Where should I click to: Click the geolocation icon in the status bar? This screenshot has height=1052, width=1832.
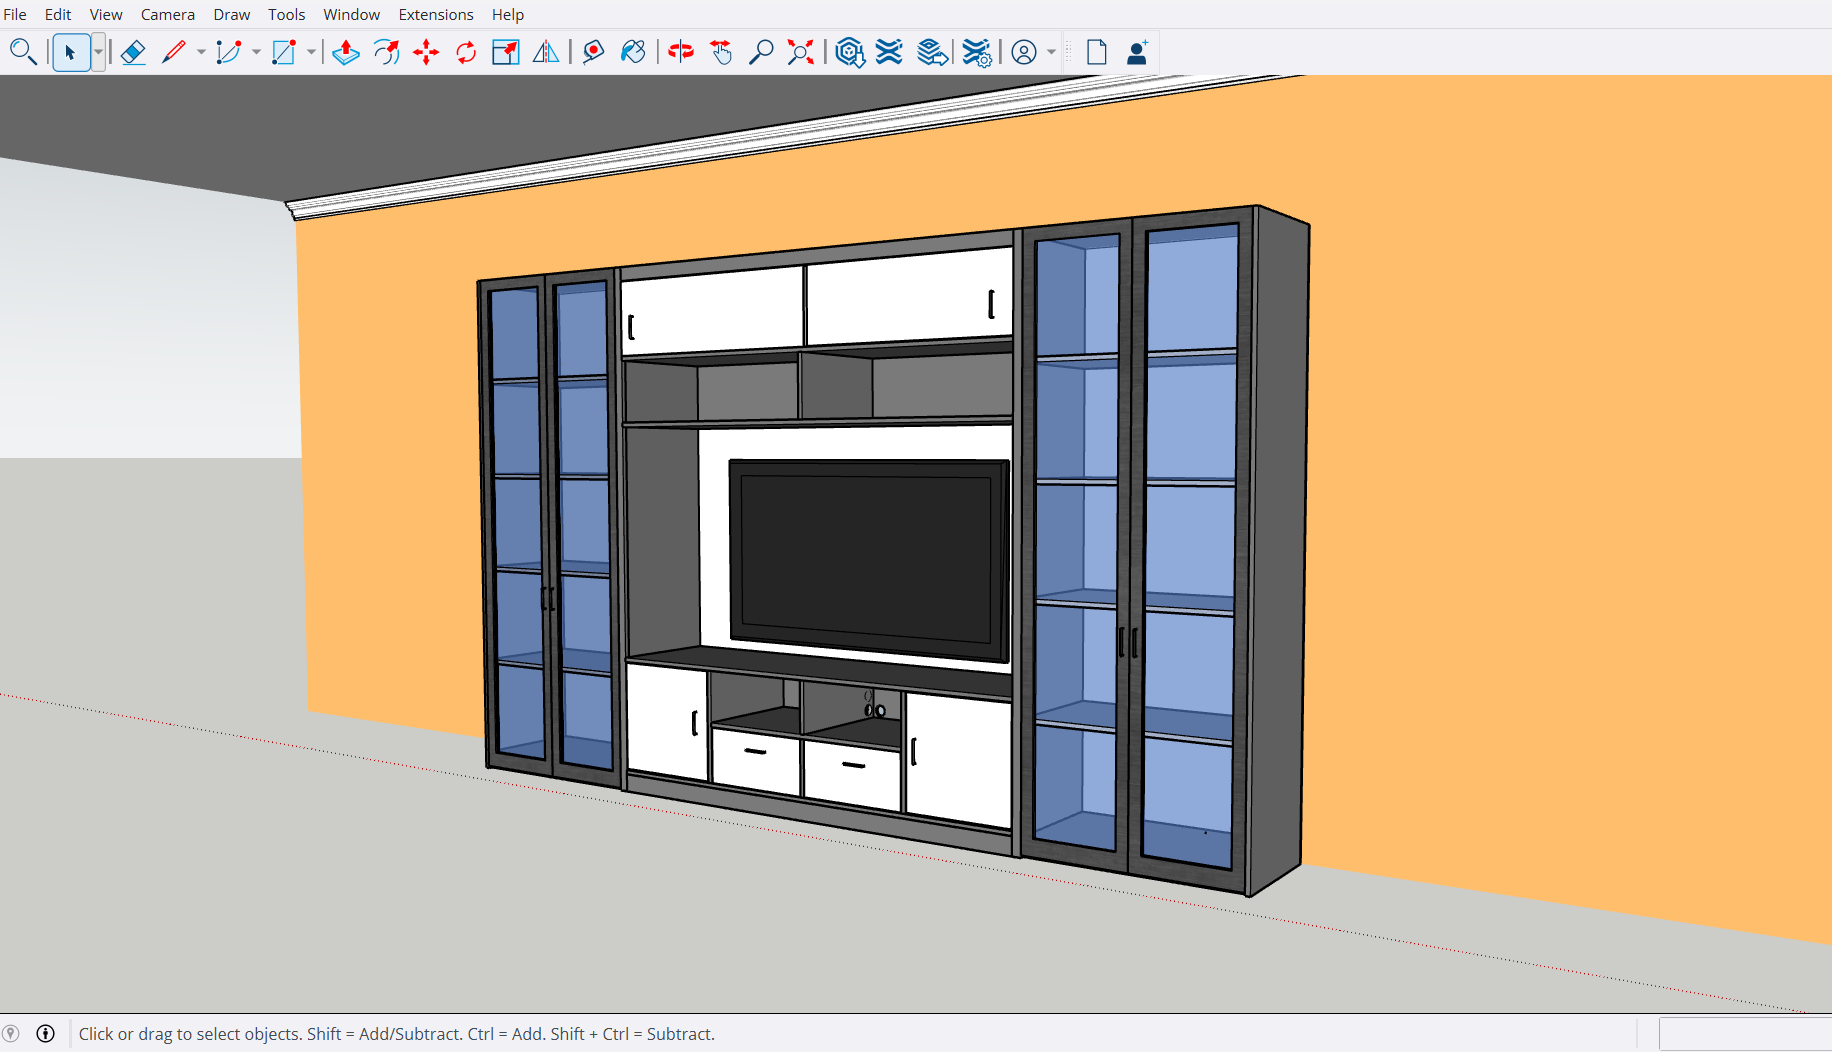[x=10, y=1034]
